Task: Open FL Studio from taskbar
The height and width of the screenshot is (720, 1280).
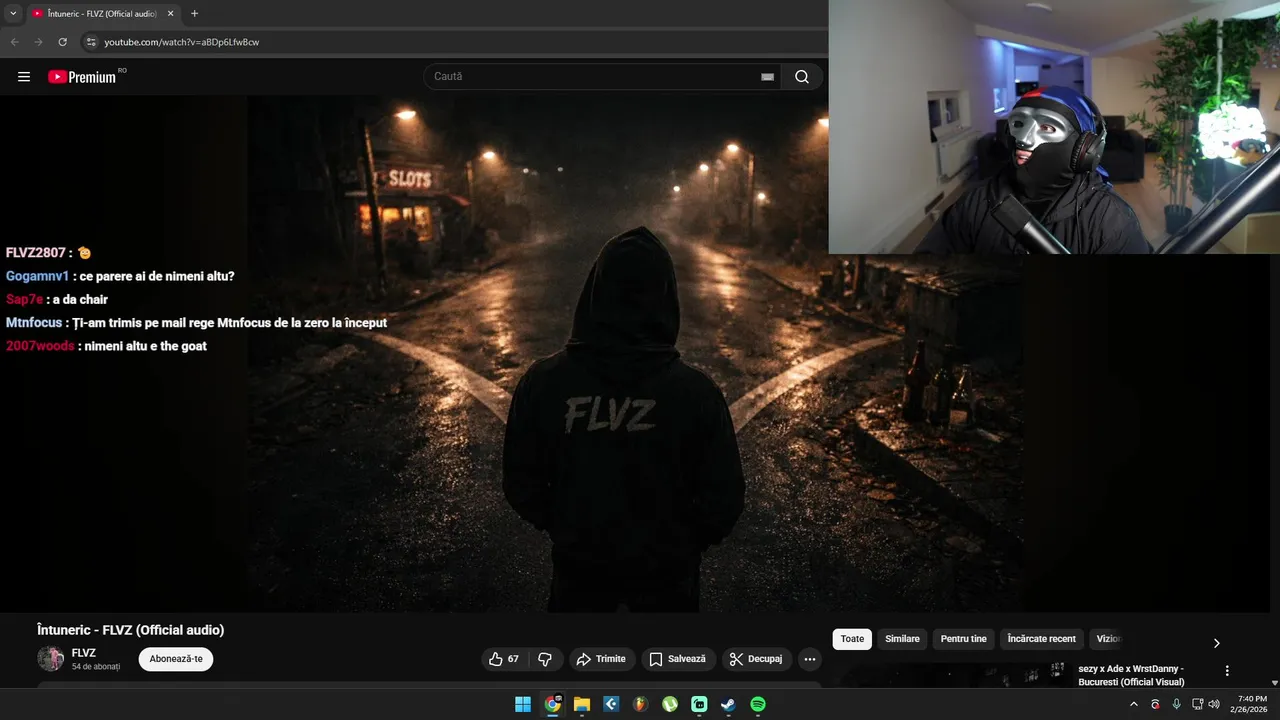Action: (x=640, y=704)
